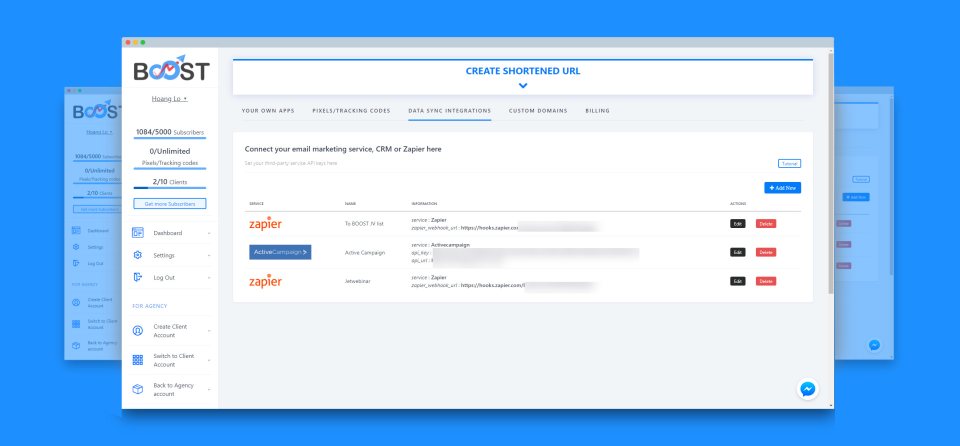Click the Add New integration button
Viewport: 960px width, 446px height.
[782, 188]
